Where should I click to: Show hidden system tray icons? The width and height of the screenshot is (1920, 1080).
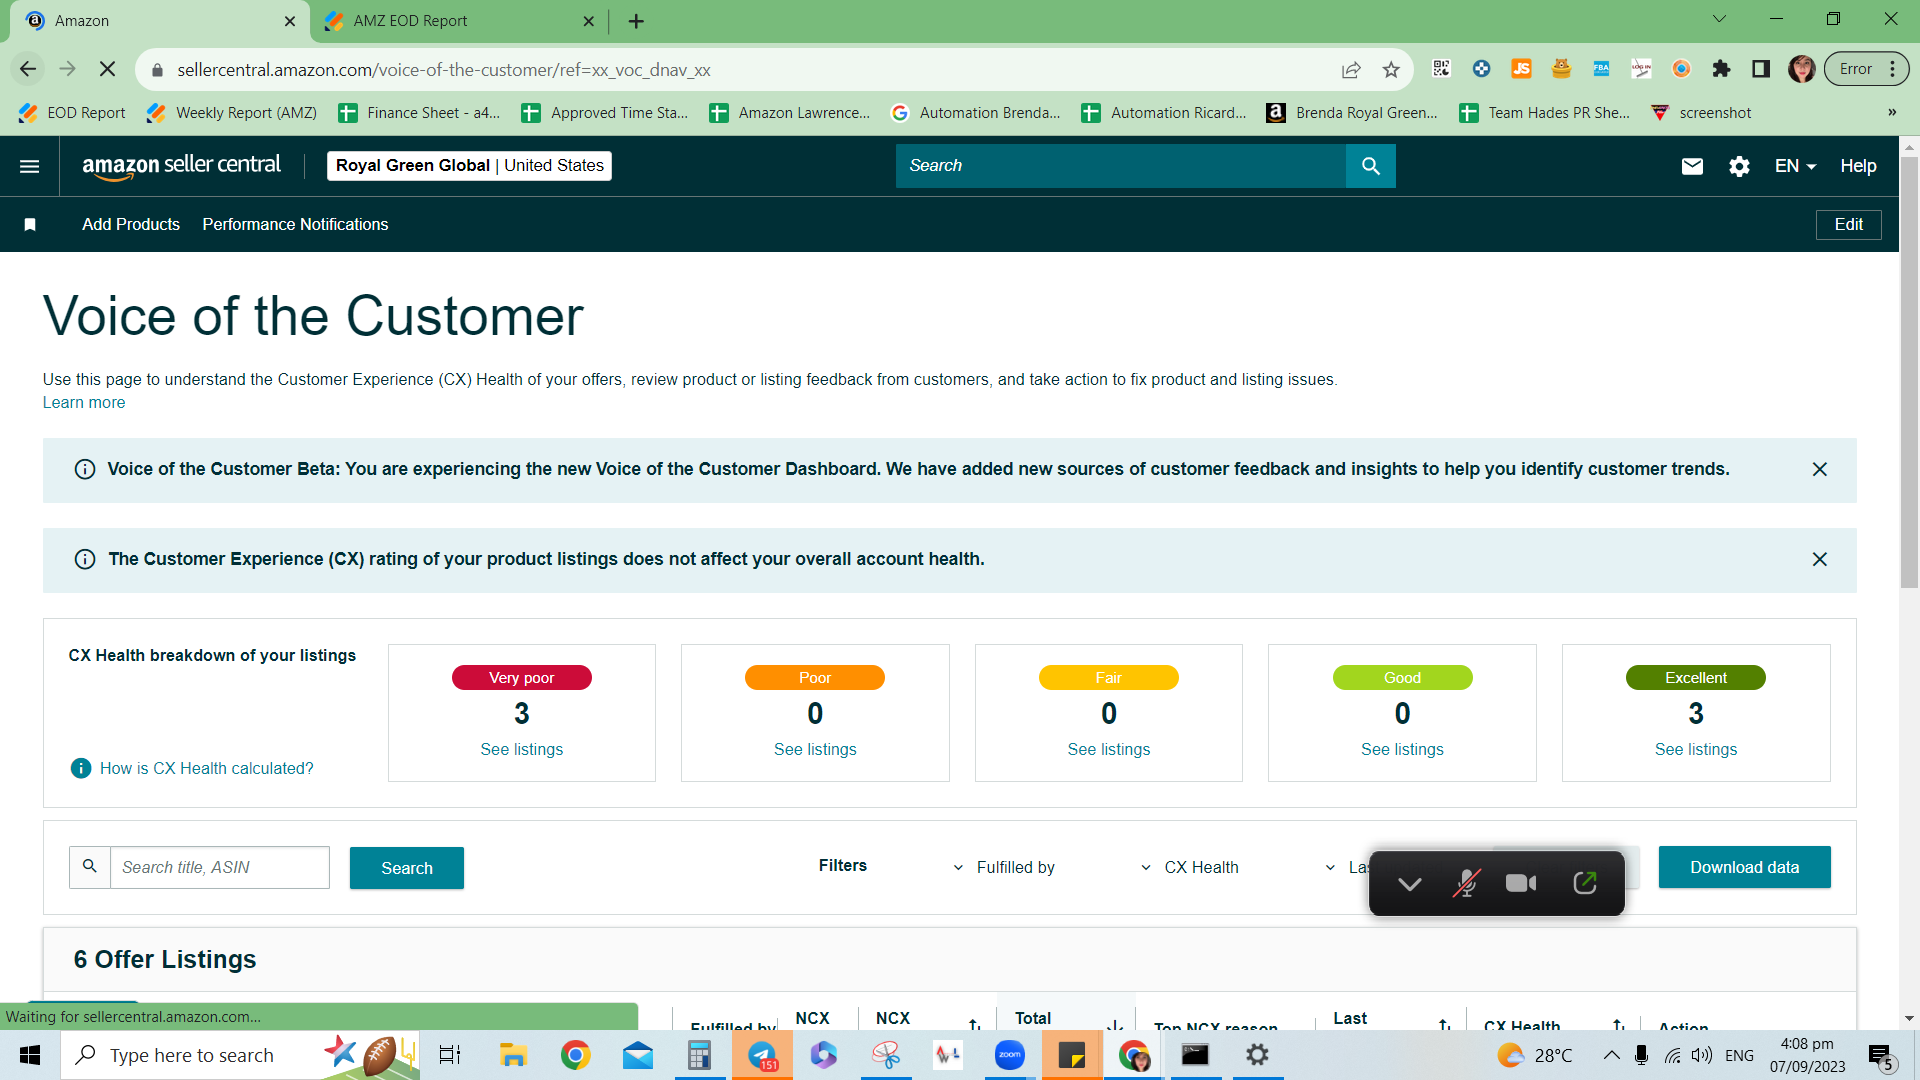click(1611, 1055)
